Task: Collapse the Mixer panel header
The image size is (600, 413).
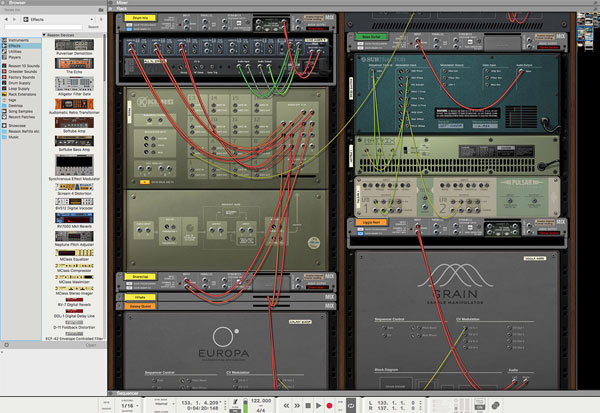Action: point(354,3)
